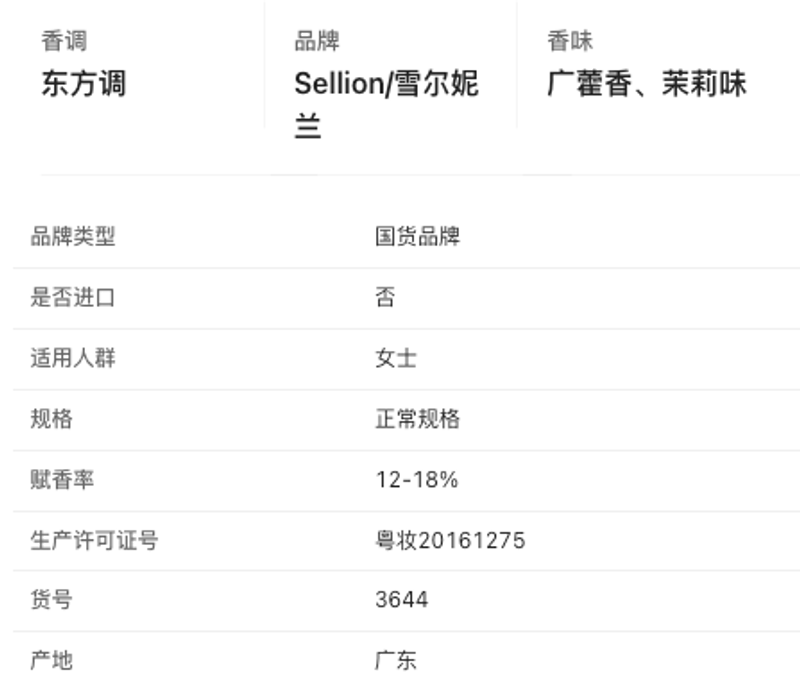Select the 广藿香、茉莉味 scent text
The width and height of the screenshot is (800, 691).
(x=646, y=83)
